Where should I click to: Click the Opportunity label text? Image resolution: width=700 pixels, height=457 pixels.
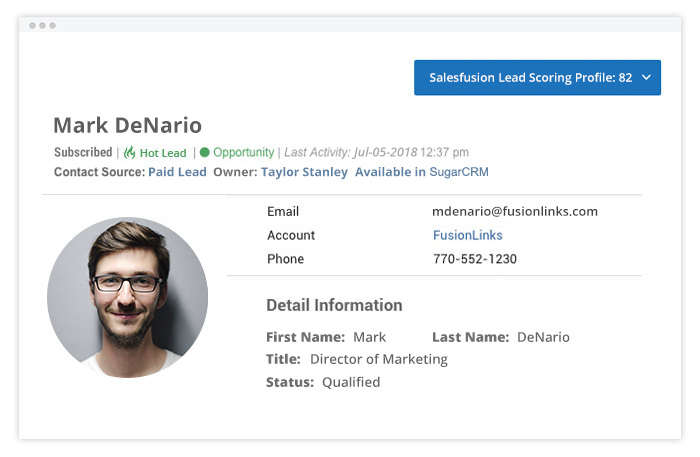tap(243, 153)
